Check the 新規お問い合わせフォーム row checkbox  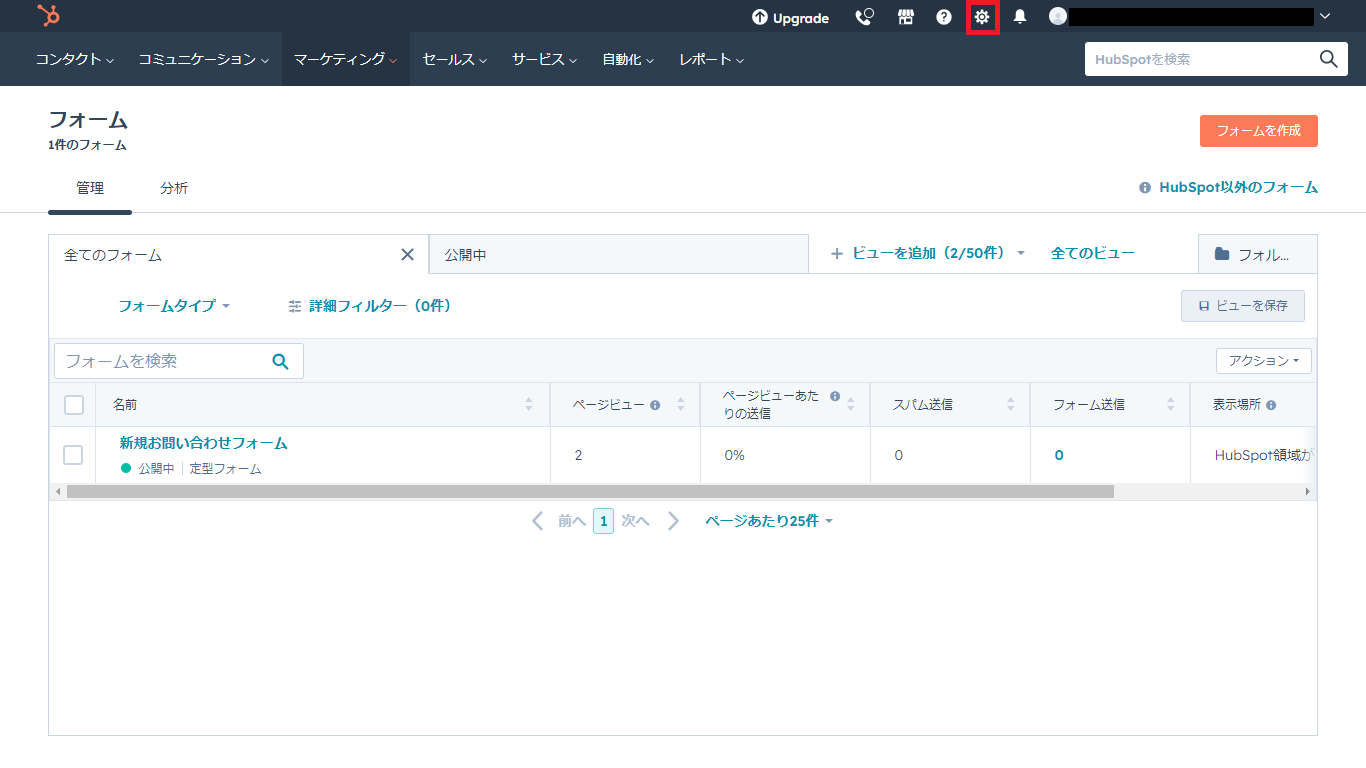pyautogui.click(x=73, y=454)
